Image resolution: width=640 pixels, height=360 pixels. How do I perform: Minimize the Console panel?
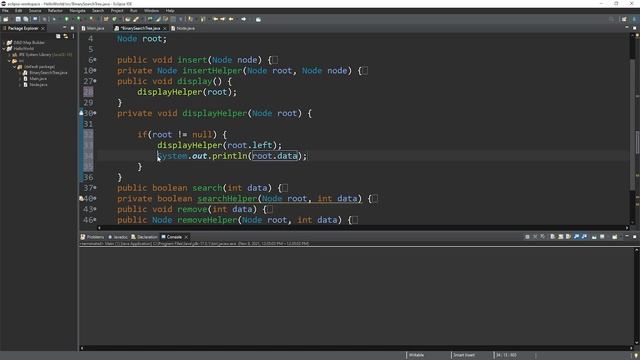click(x=627, y=236)
